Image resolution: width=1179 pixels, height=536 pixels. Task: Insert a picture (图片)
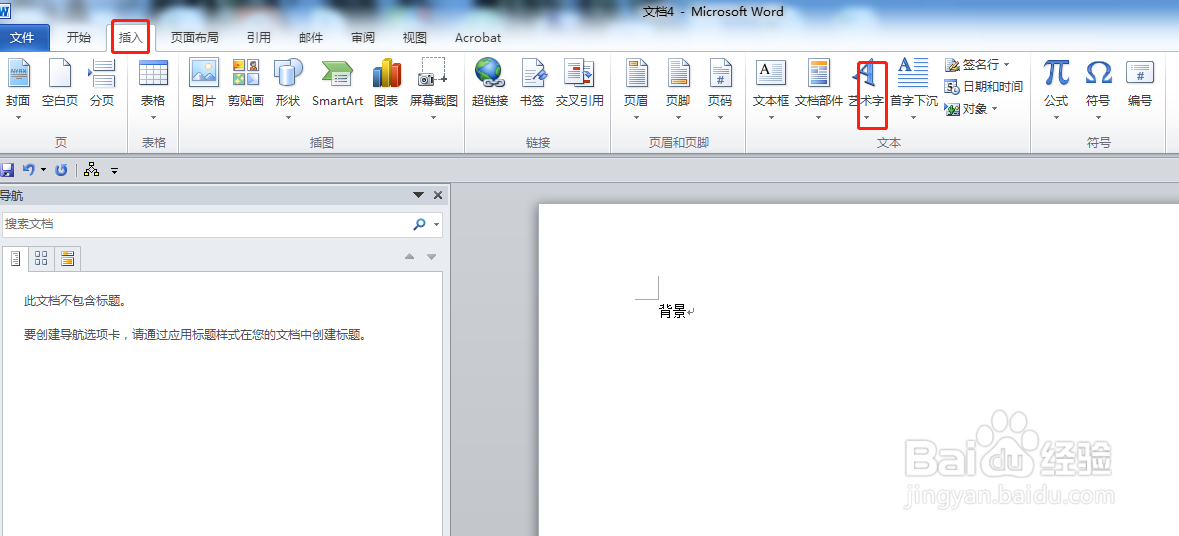point(204,84)
